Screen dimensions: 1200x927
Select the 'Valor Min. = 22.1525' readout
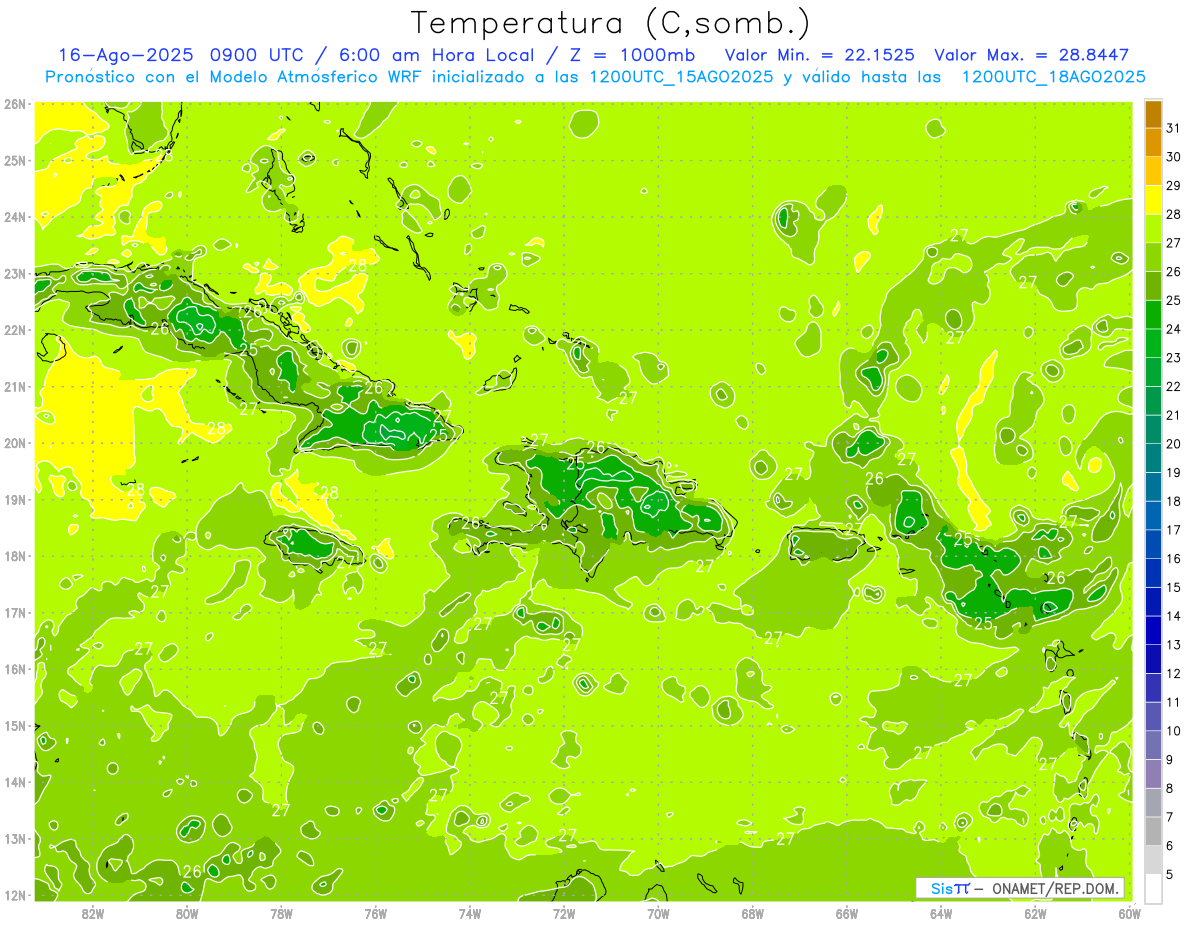[x=819, y=55]
